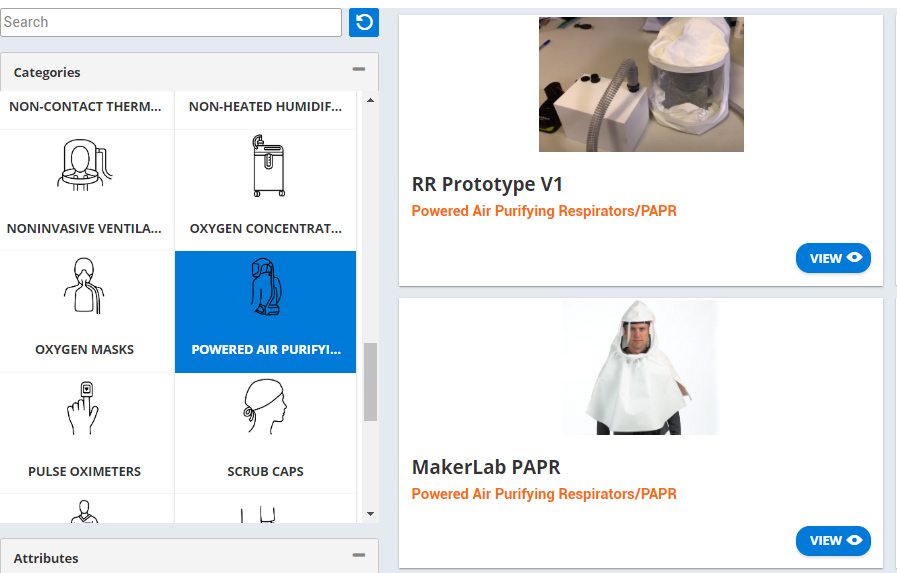Image resolution: width=897 pixels, height=573 pixels.
Task: Collapse the Categories panel
Action: 359,69
